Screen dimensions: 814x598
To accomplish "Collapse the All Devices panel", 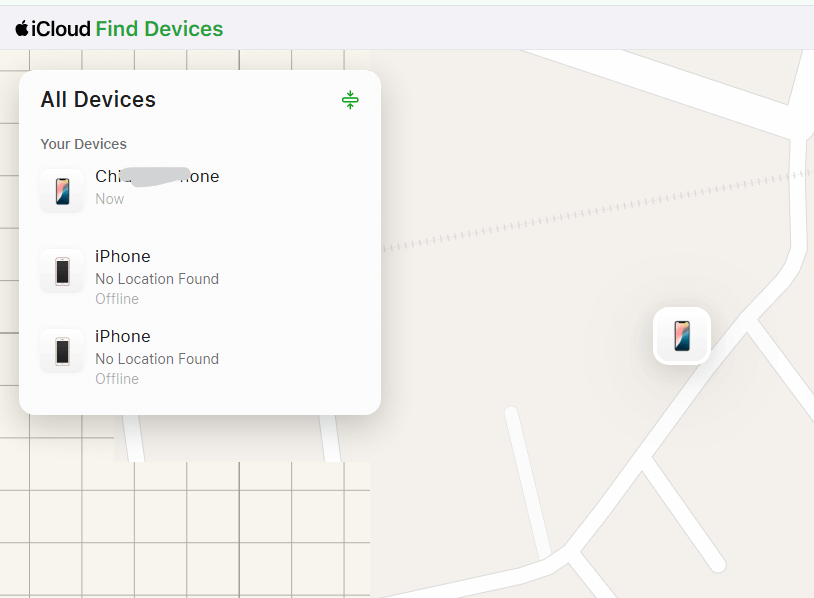I will pos(349,100).
